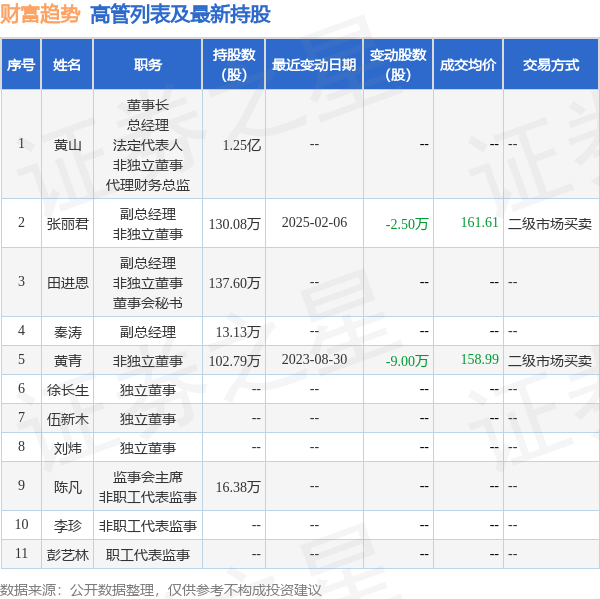Click the 161.61 average price
This screenshot has width=600, height=599.
[479, 222]
